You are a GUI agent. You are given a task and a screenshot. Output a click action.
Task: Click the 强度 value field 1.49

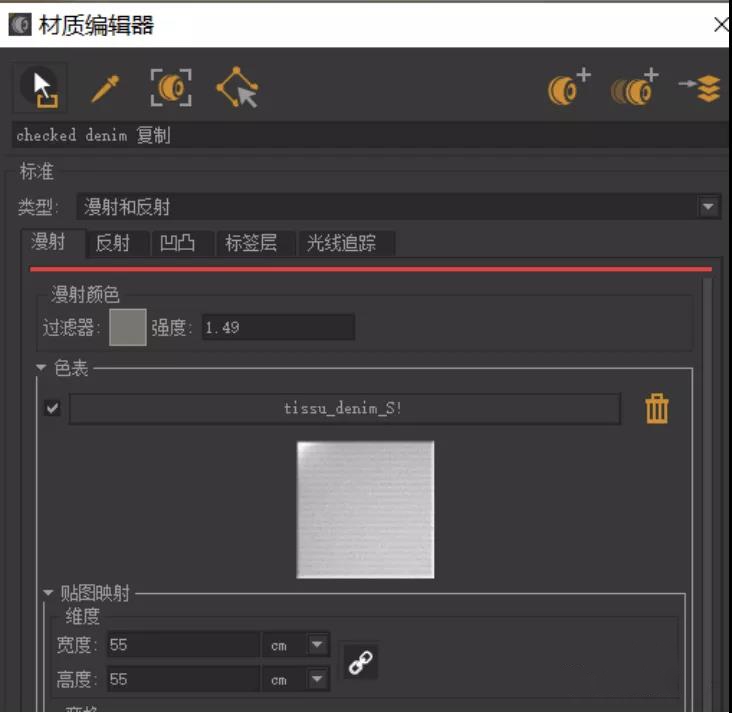(x=278, y=327)
